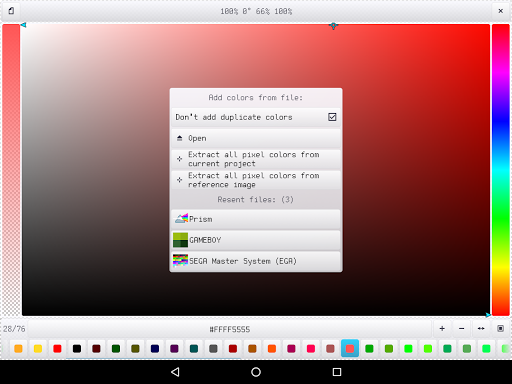Tap the Android home circle icon

(x=256, y=372)
